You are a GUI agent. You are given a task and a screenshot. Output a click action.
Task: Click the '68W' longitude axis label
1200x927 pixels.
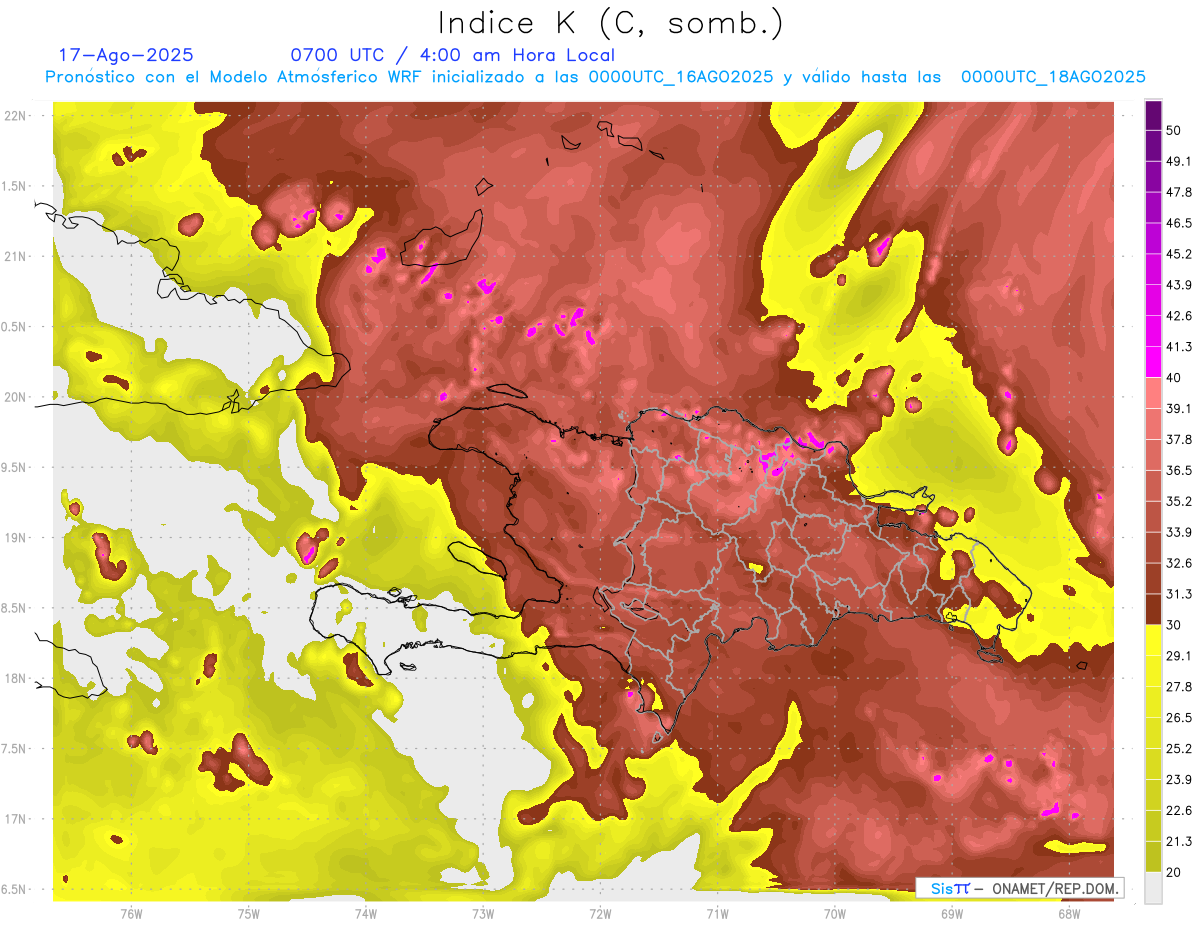[x=1069, y=913]
